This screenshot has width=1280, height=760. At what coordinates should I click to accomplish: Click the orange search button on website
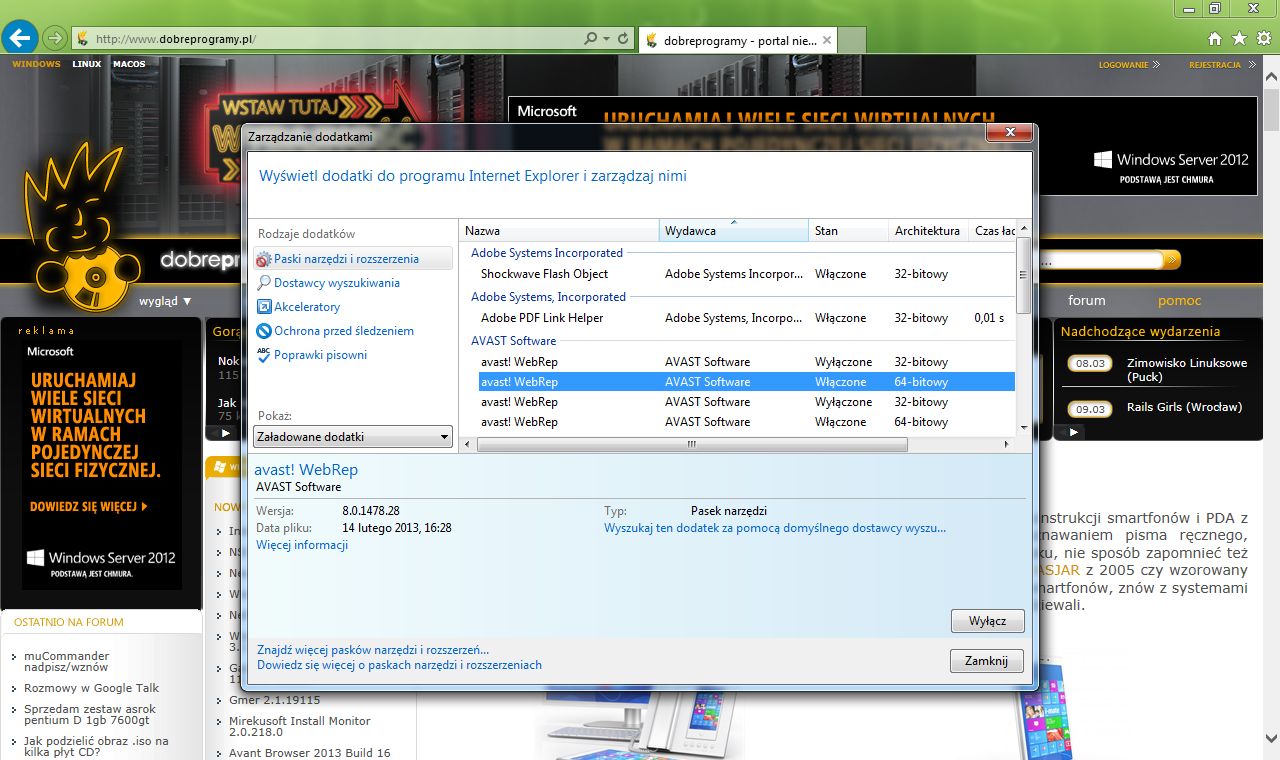tap(1173, 260)
